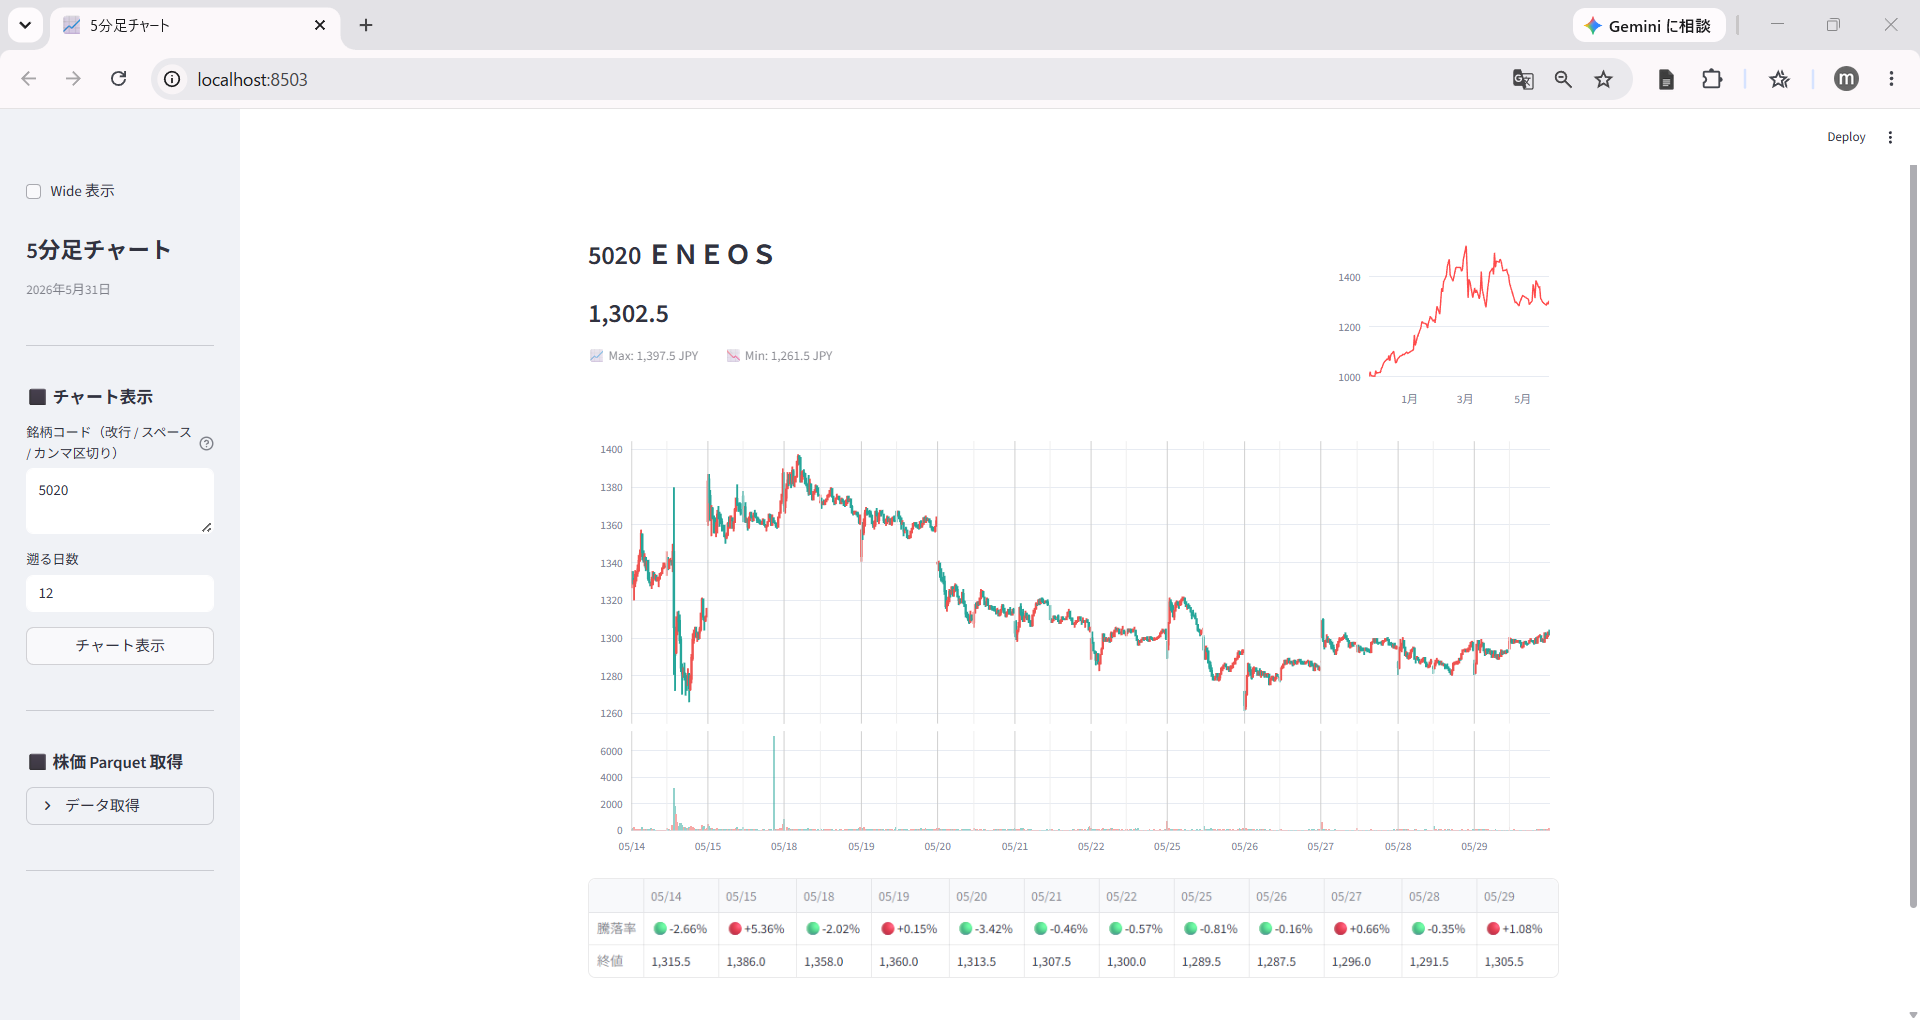Screen dimensions: 1920x1020
Task: Open Chrome's three-dot menu
Action: click(1891, 79)
